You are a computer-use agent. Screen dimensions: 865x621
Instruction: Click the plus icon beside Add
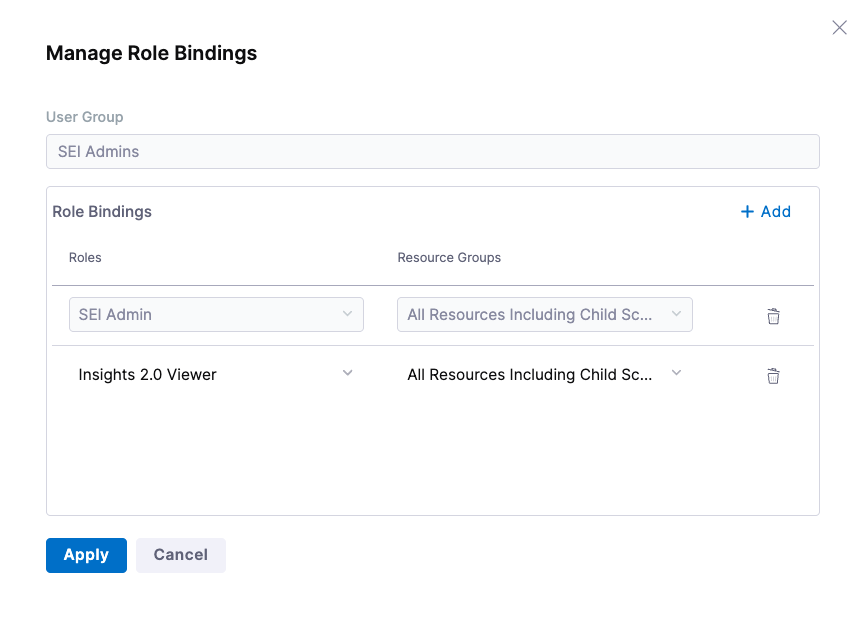pos(747,212)
